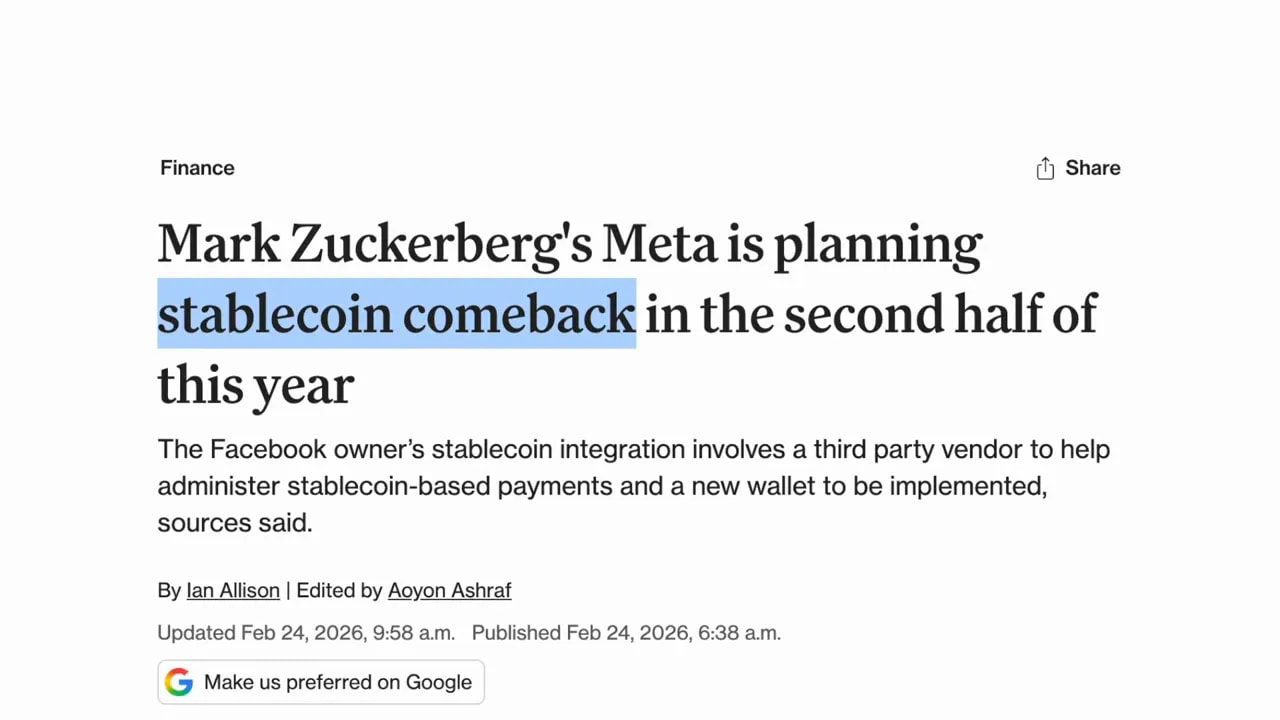Click the Share icon above the headline
The width and height of the screenshot is (1280, 720).
[1045, 168]
